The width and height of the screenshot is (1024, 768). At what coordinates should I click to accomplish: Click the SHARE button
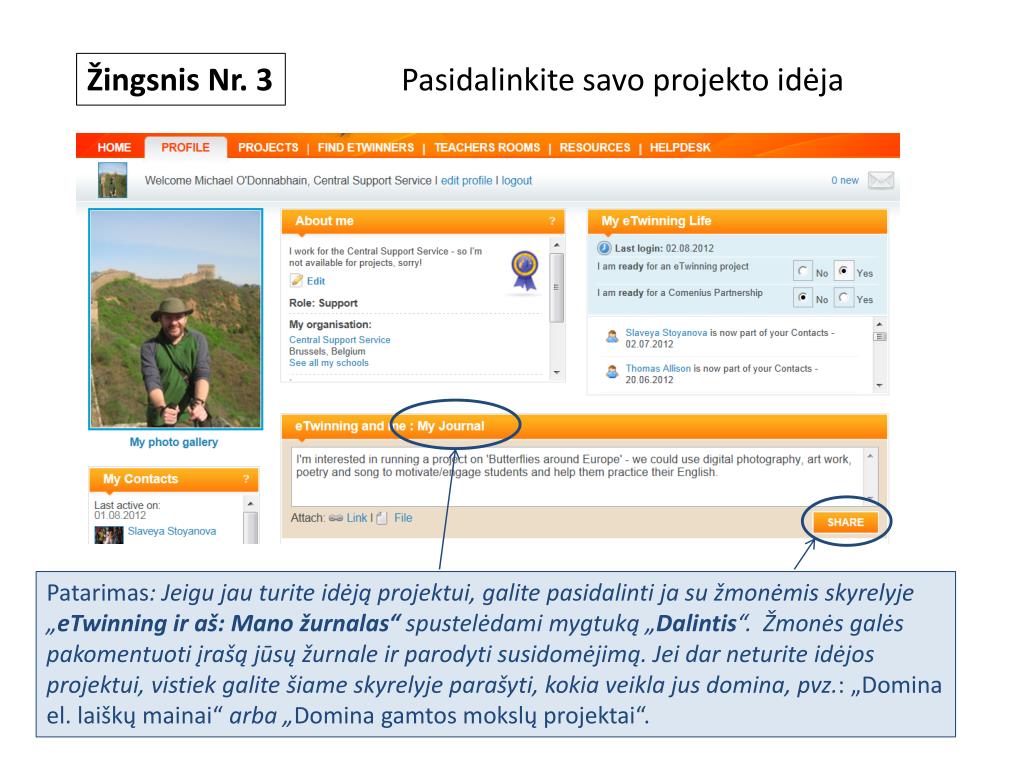click(x=845, y=522)
